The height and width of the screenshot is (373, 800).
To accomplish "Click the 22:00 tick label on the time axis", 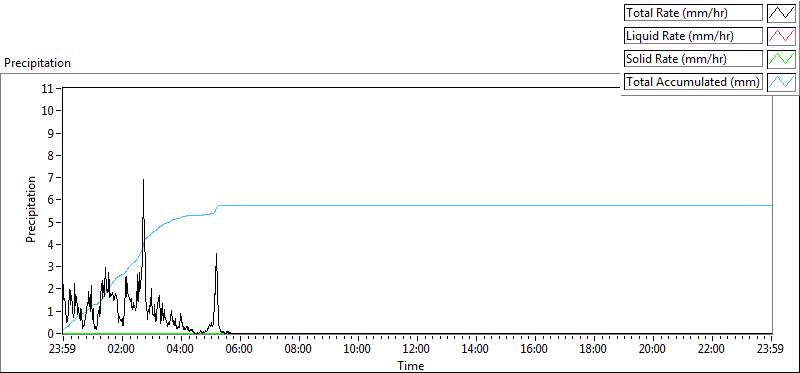I will click(x=712, y=350).
